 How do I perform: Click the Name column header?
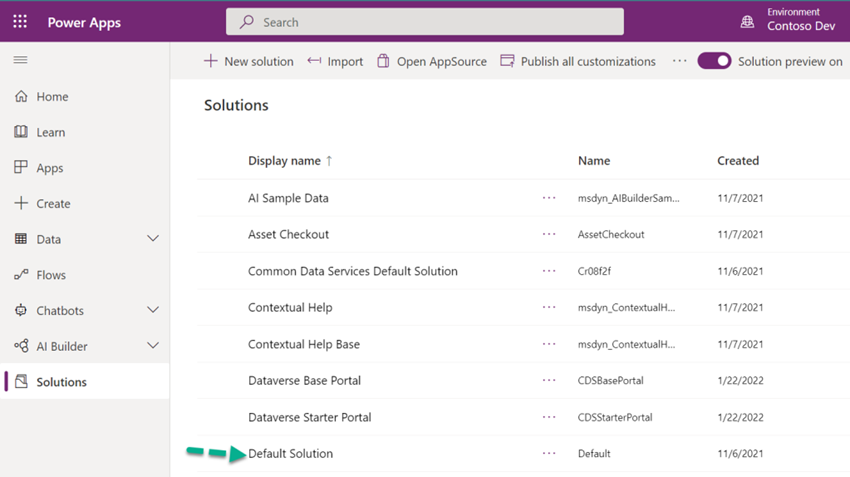(x=594, y=160)
